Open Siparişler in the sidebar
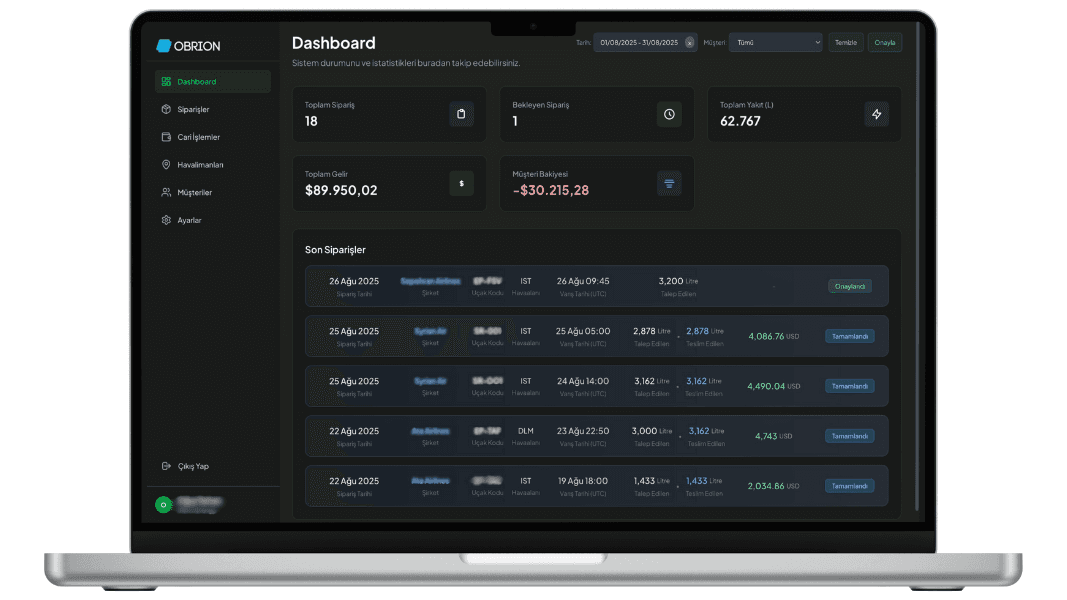Screen dimensions: 1067x600 coord(193,109)
